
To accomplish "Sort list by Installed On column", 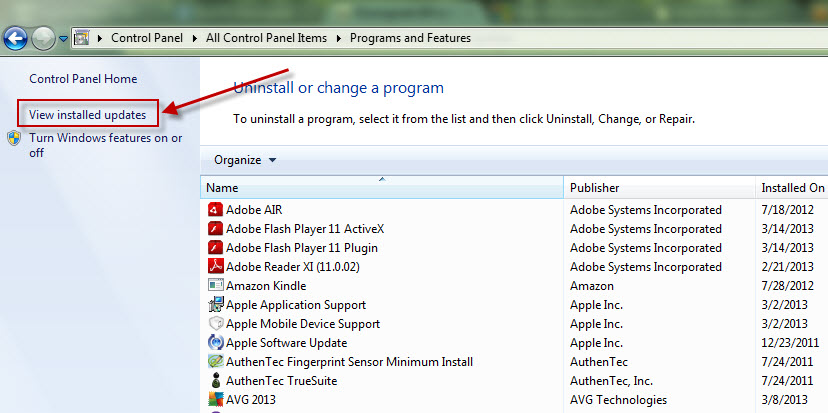I will coord(792,187).
